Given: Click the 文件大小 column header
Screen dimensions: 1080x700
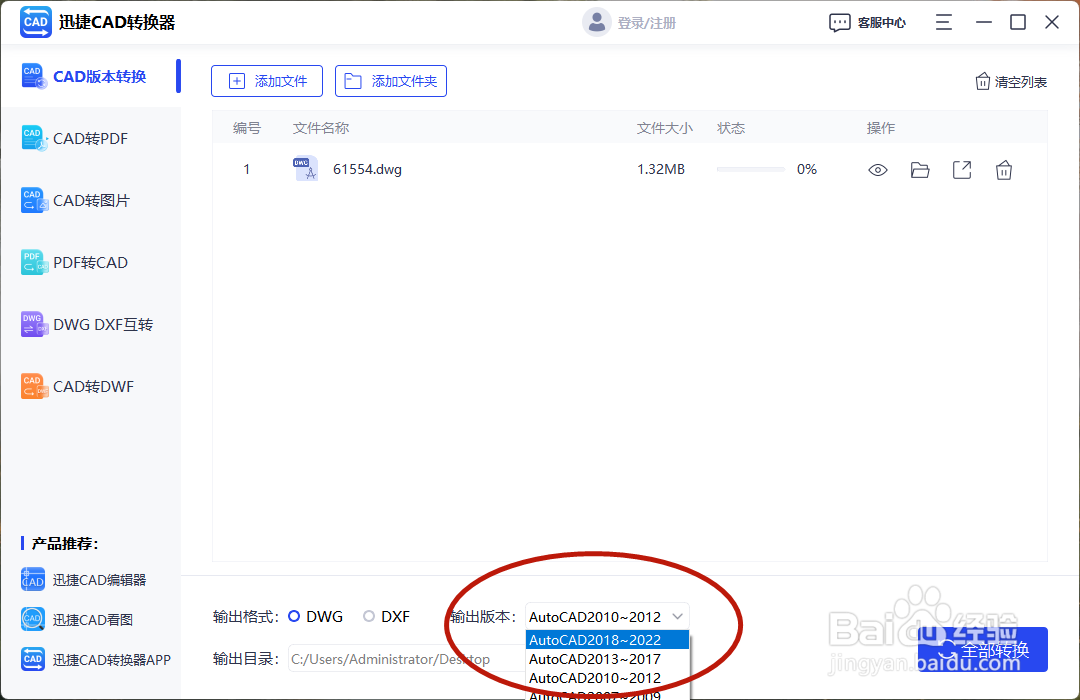Looking at the screenshot, I should 665,128.
